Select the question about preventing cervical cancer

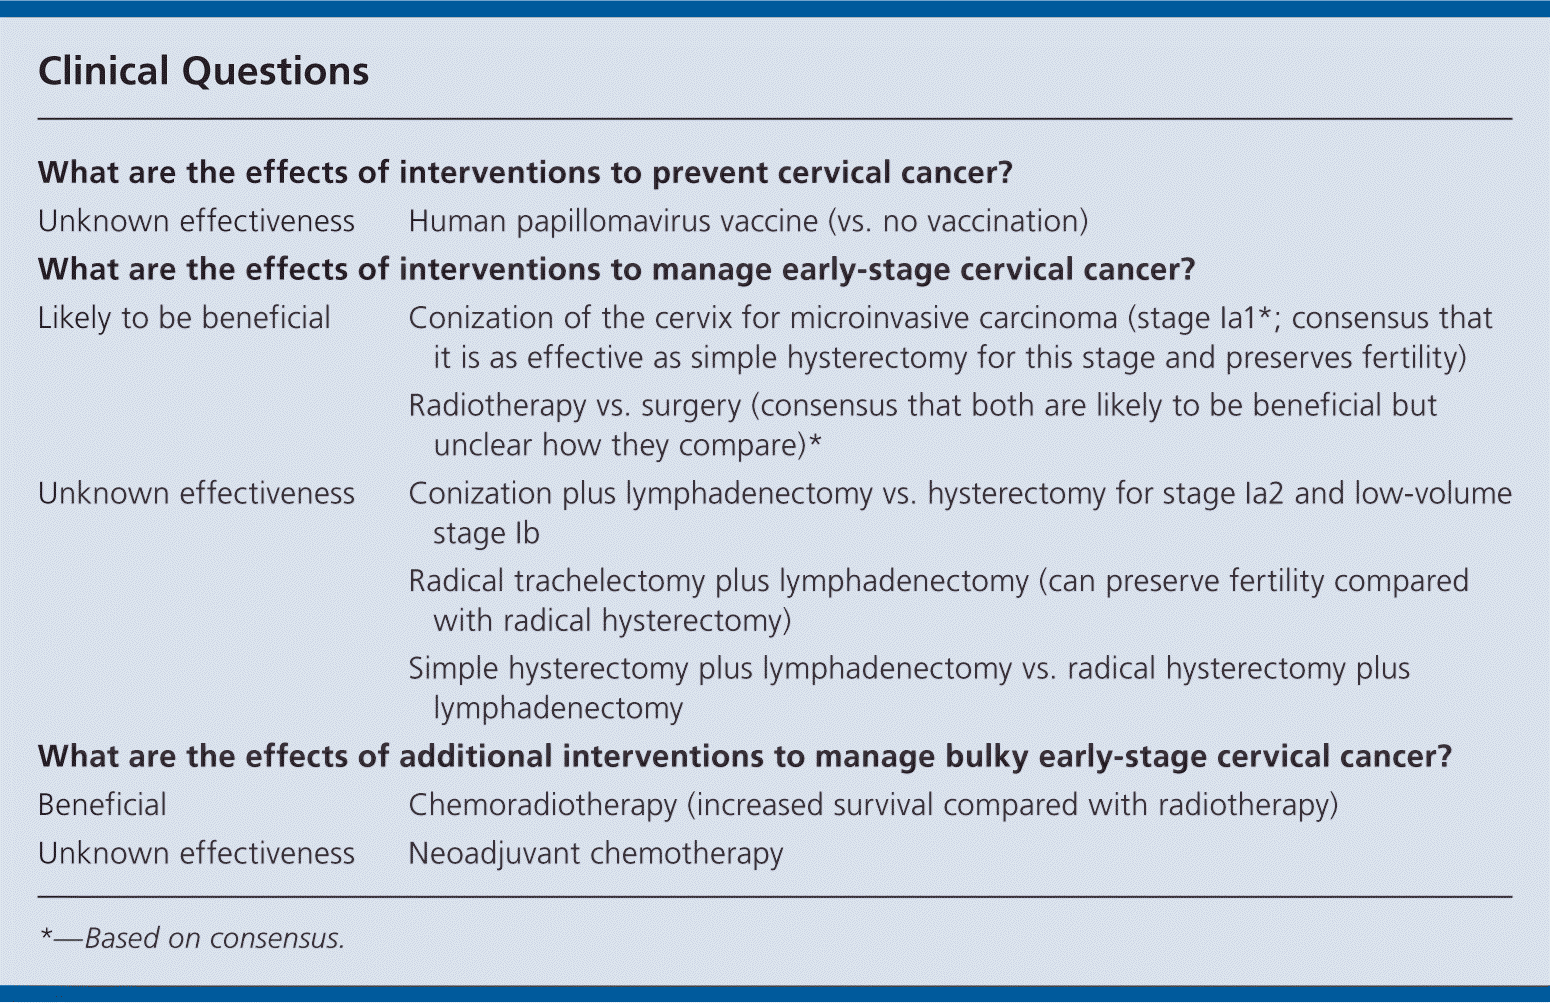tap(525, 172)
